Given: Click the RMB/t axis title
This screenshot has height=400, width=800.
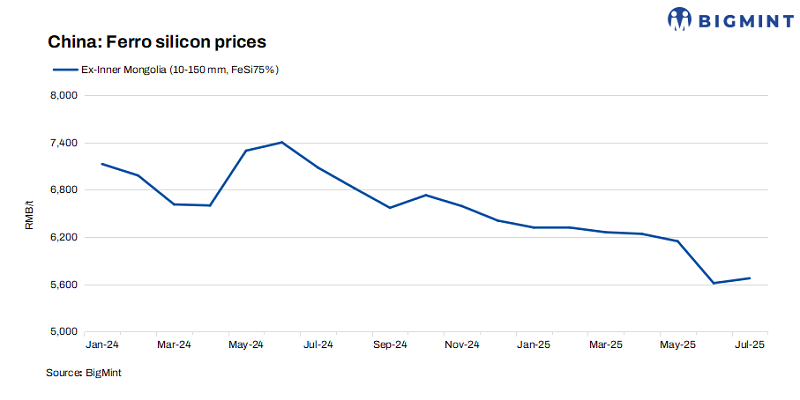Looking at the screenshot, I should 30,214.
